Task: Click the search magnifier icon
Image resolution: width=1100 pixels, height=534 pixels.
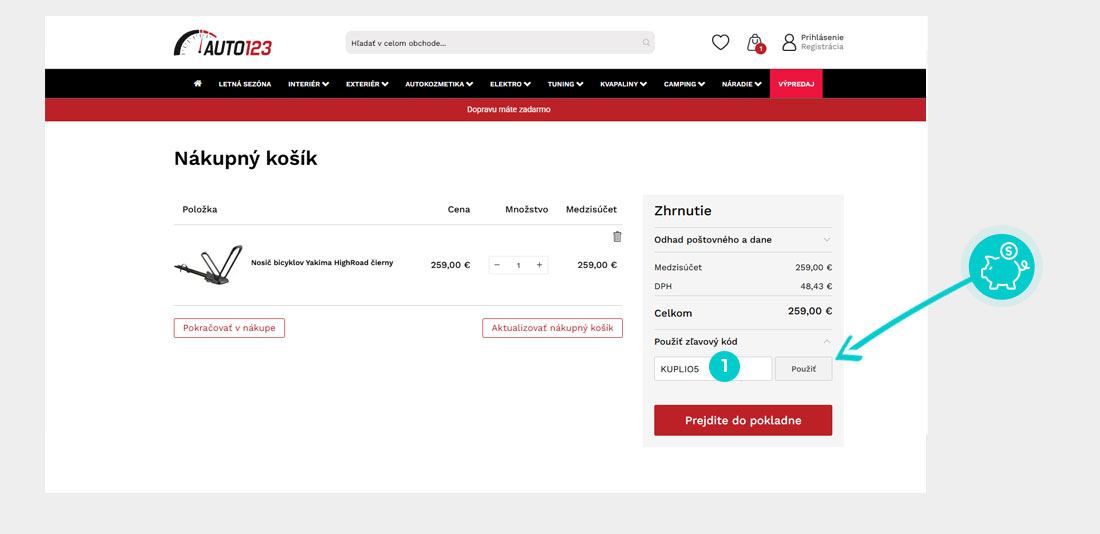Action: point(646,43)
